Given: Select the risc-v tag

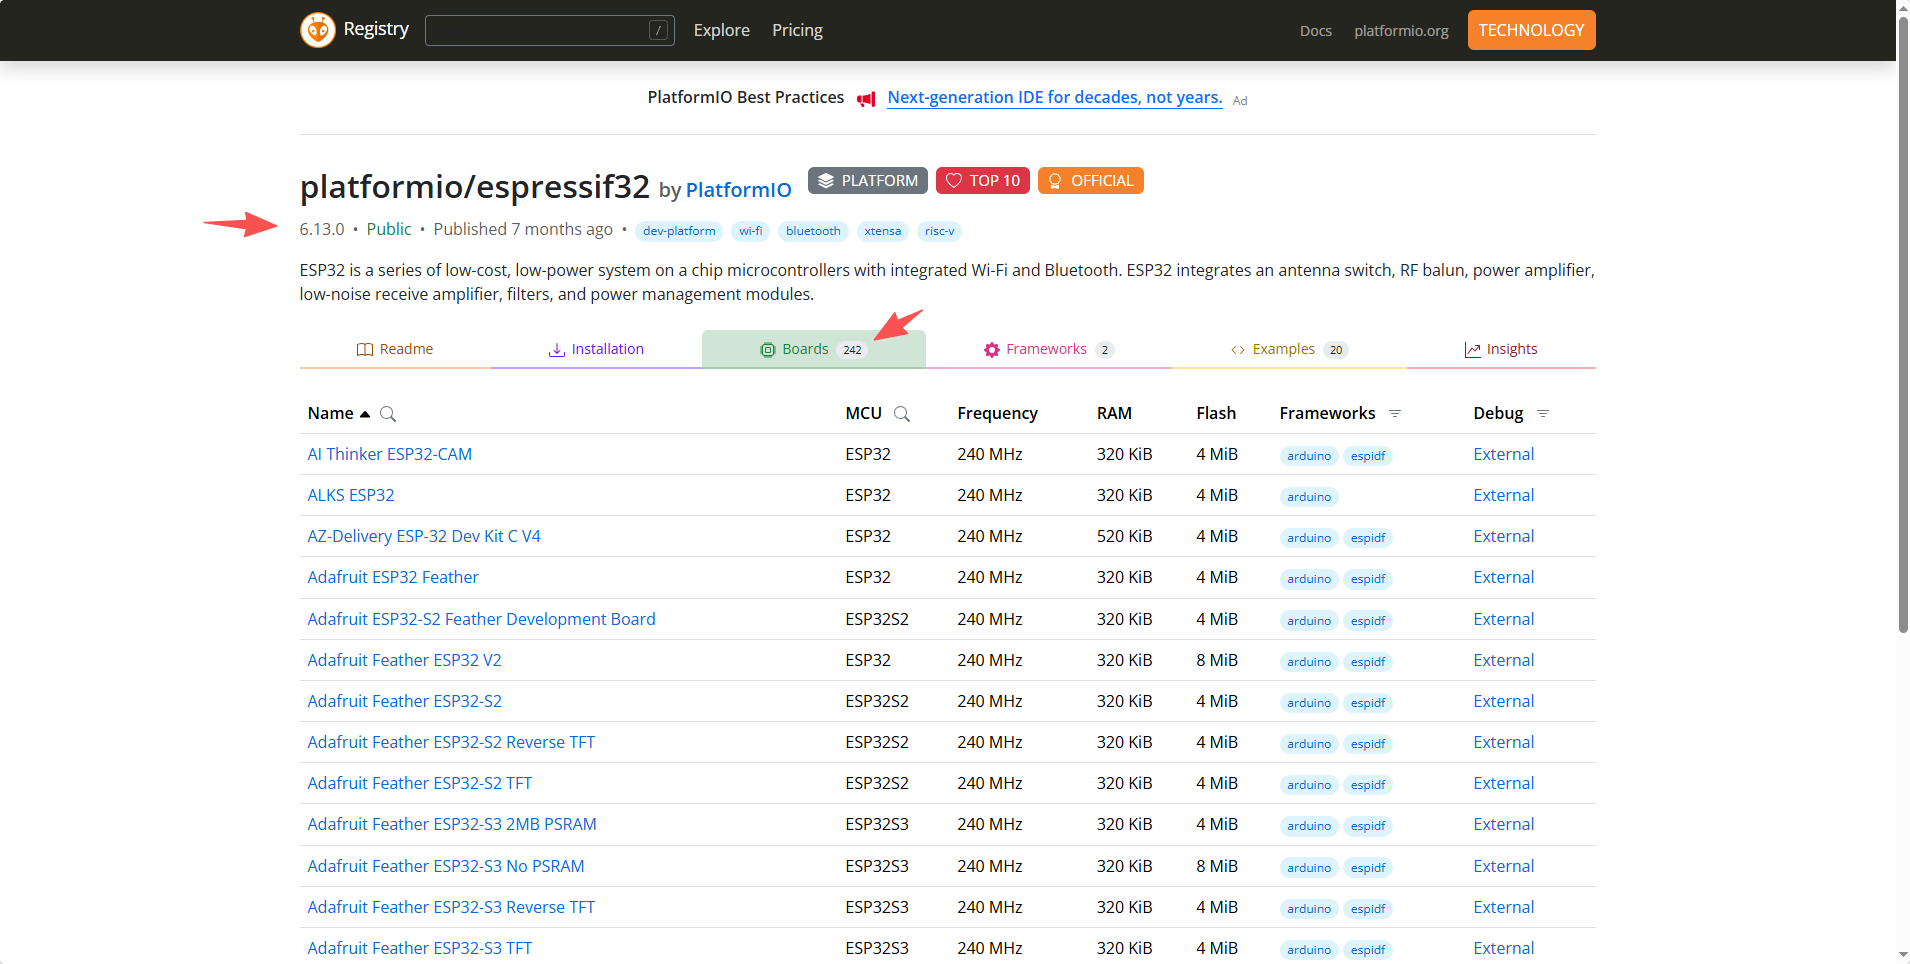Looking at the screenshot, I should 939,231.
